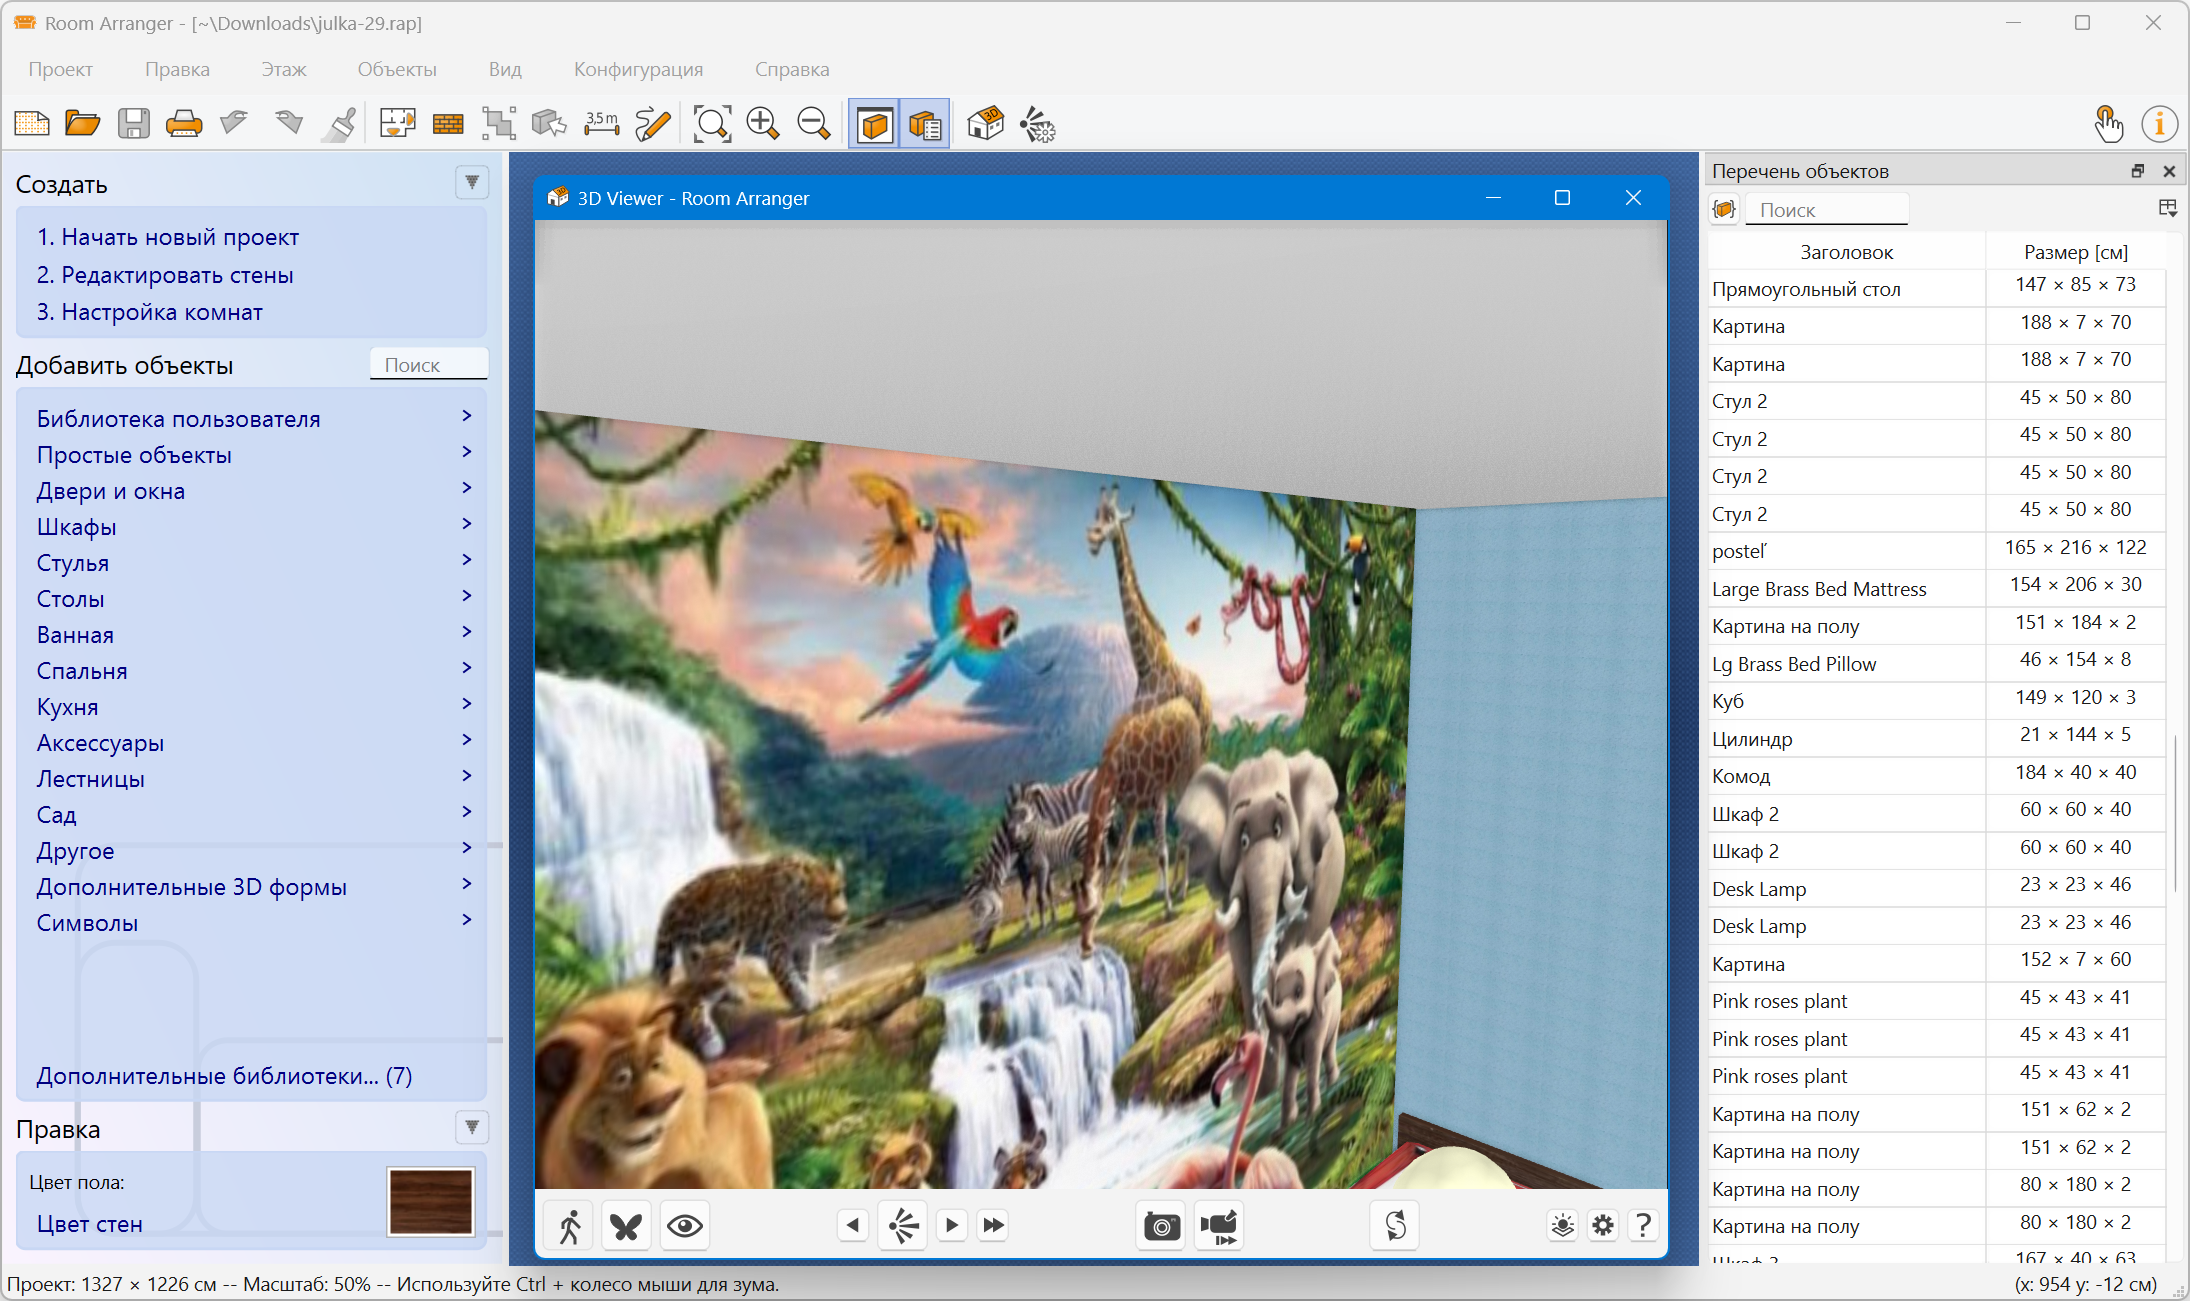
Task: Click the floor color wood swatch
Action: (x=430, y=1201)
